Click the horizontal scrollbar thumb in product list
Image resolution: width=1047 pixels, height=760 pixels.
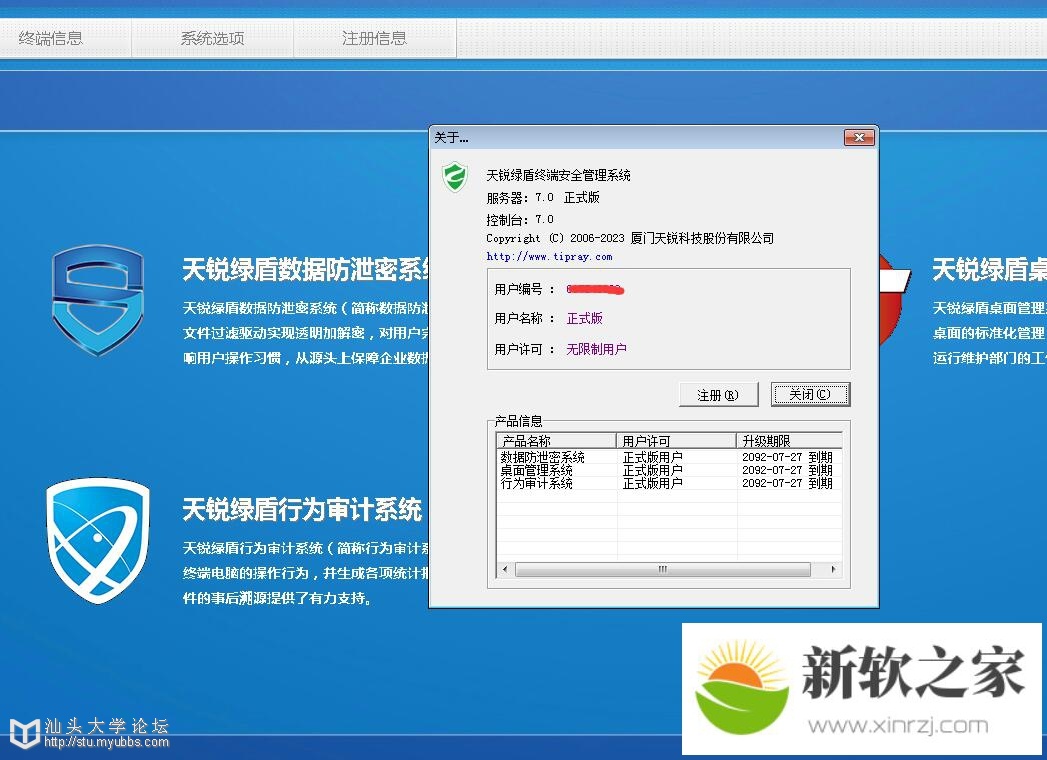663,570
